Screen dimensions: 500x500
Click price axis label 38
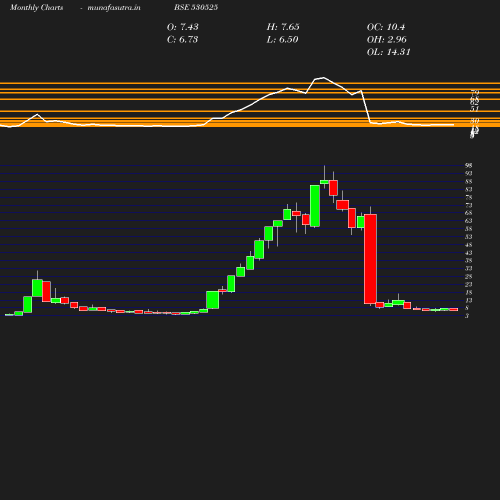coord(469,261)
